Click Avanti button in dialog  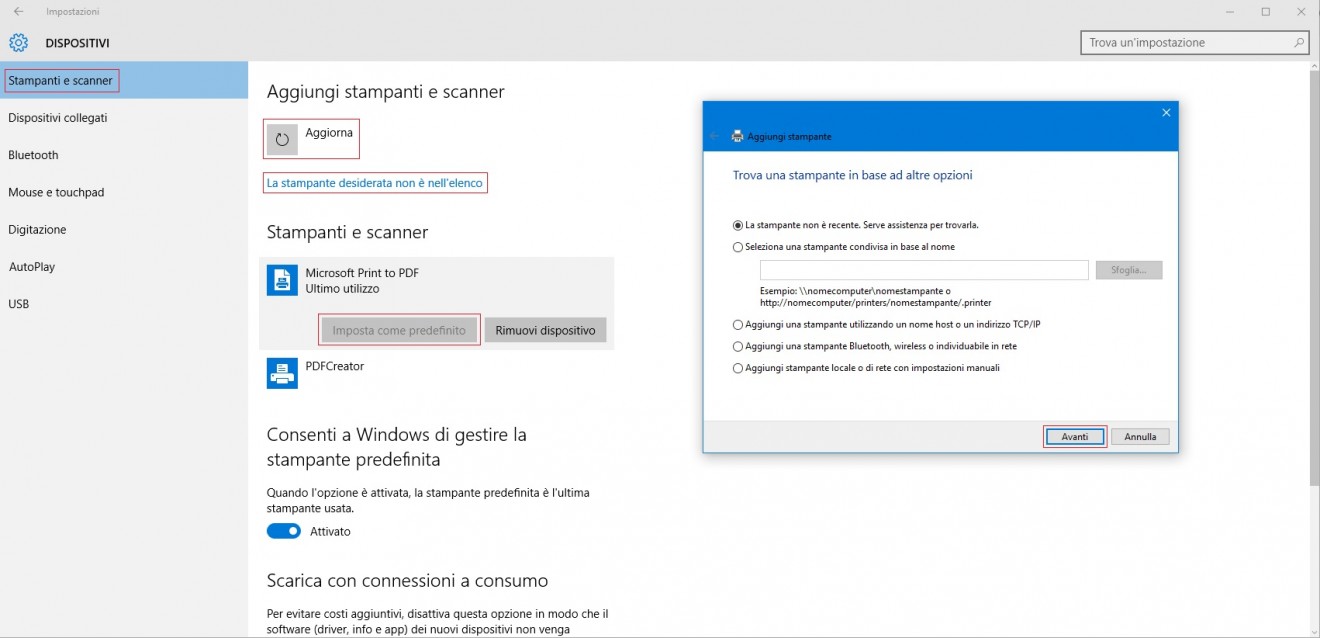[1075, 437]
